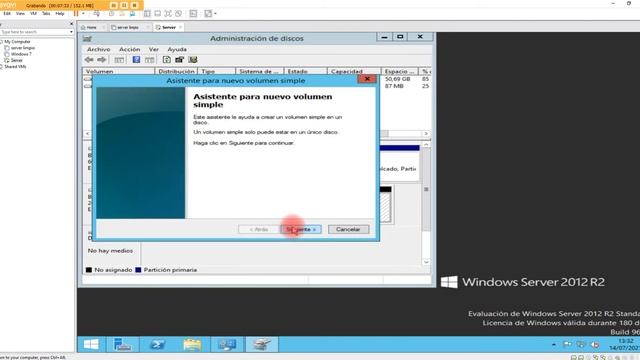This screenshot has height=360, width=640.
Task: Open Server Manager from the taskbar
Action: pos(122,344)
